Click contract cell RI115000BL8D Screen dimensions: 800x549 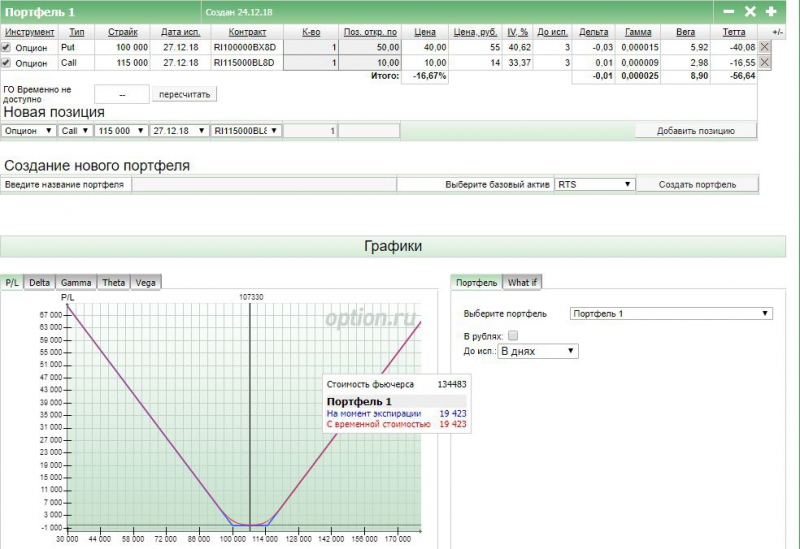tap(244, 63)
